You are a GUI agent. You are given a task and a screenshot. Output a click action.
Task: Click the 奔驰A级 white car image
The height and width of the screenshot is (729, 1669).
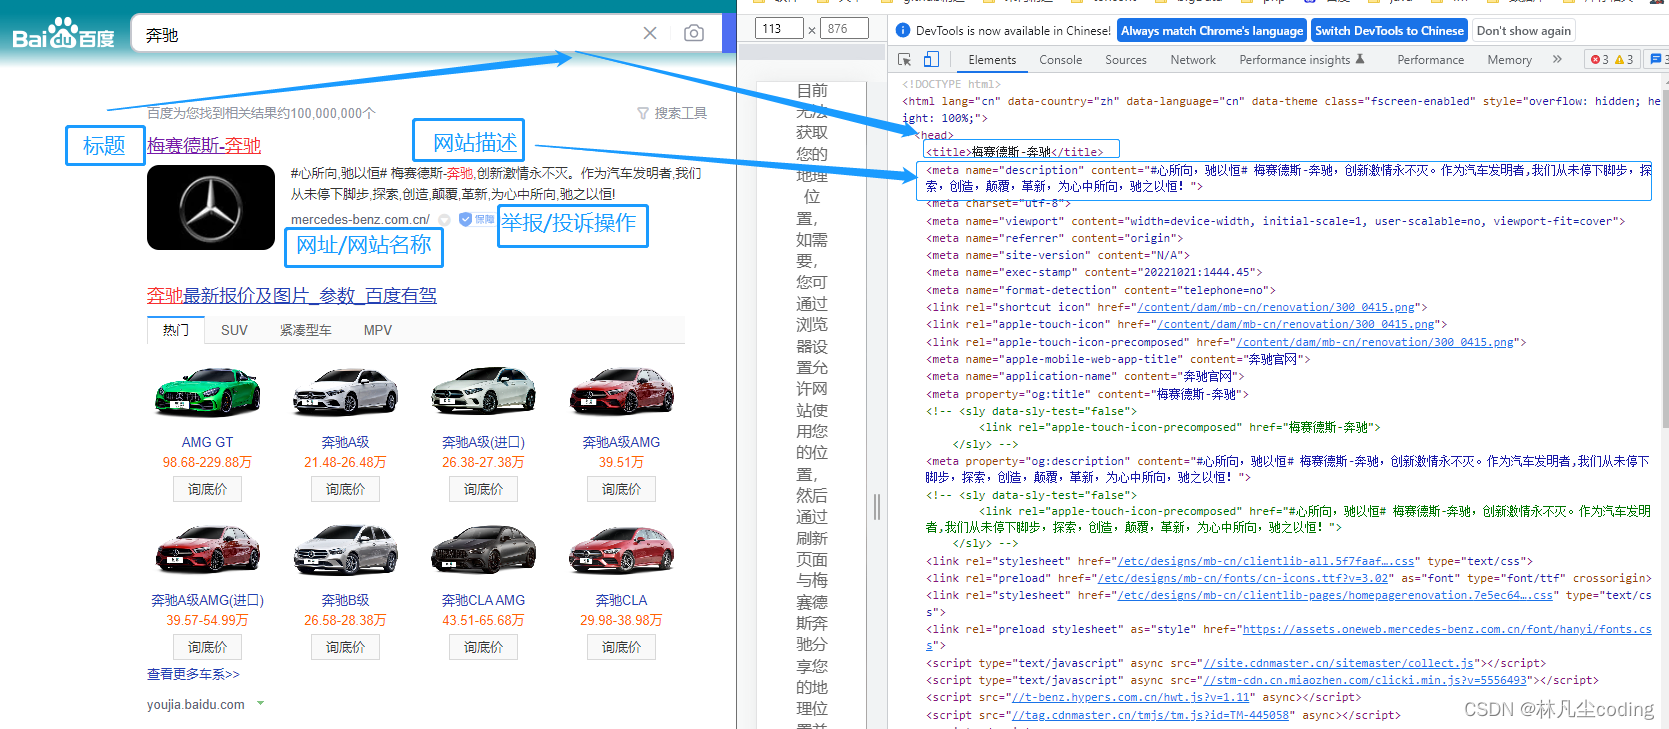(x=345, y=391)
